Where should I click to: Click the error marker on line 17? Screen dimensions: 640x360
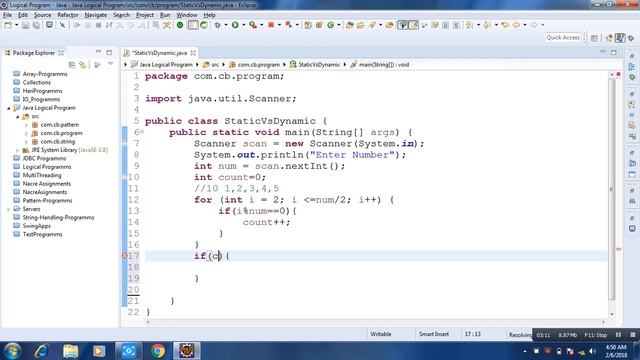(125, 256)
